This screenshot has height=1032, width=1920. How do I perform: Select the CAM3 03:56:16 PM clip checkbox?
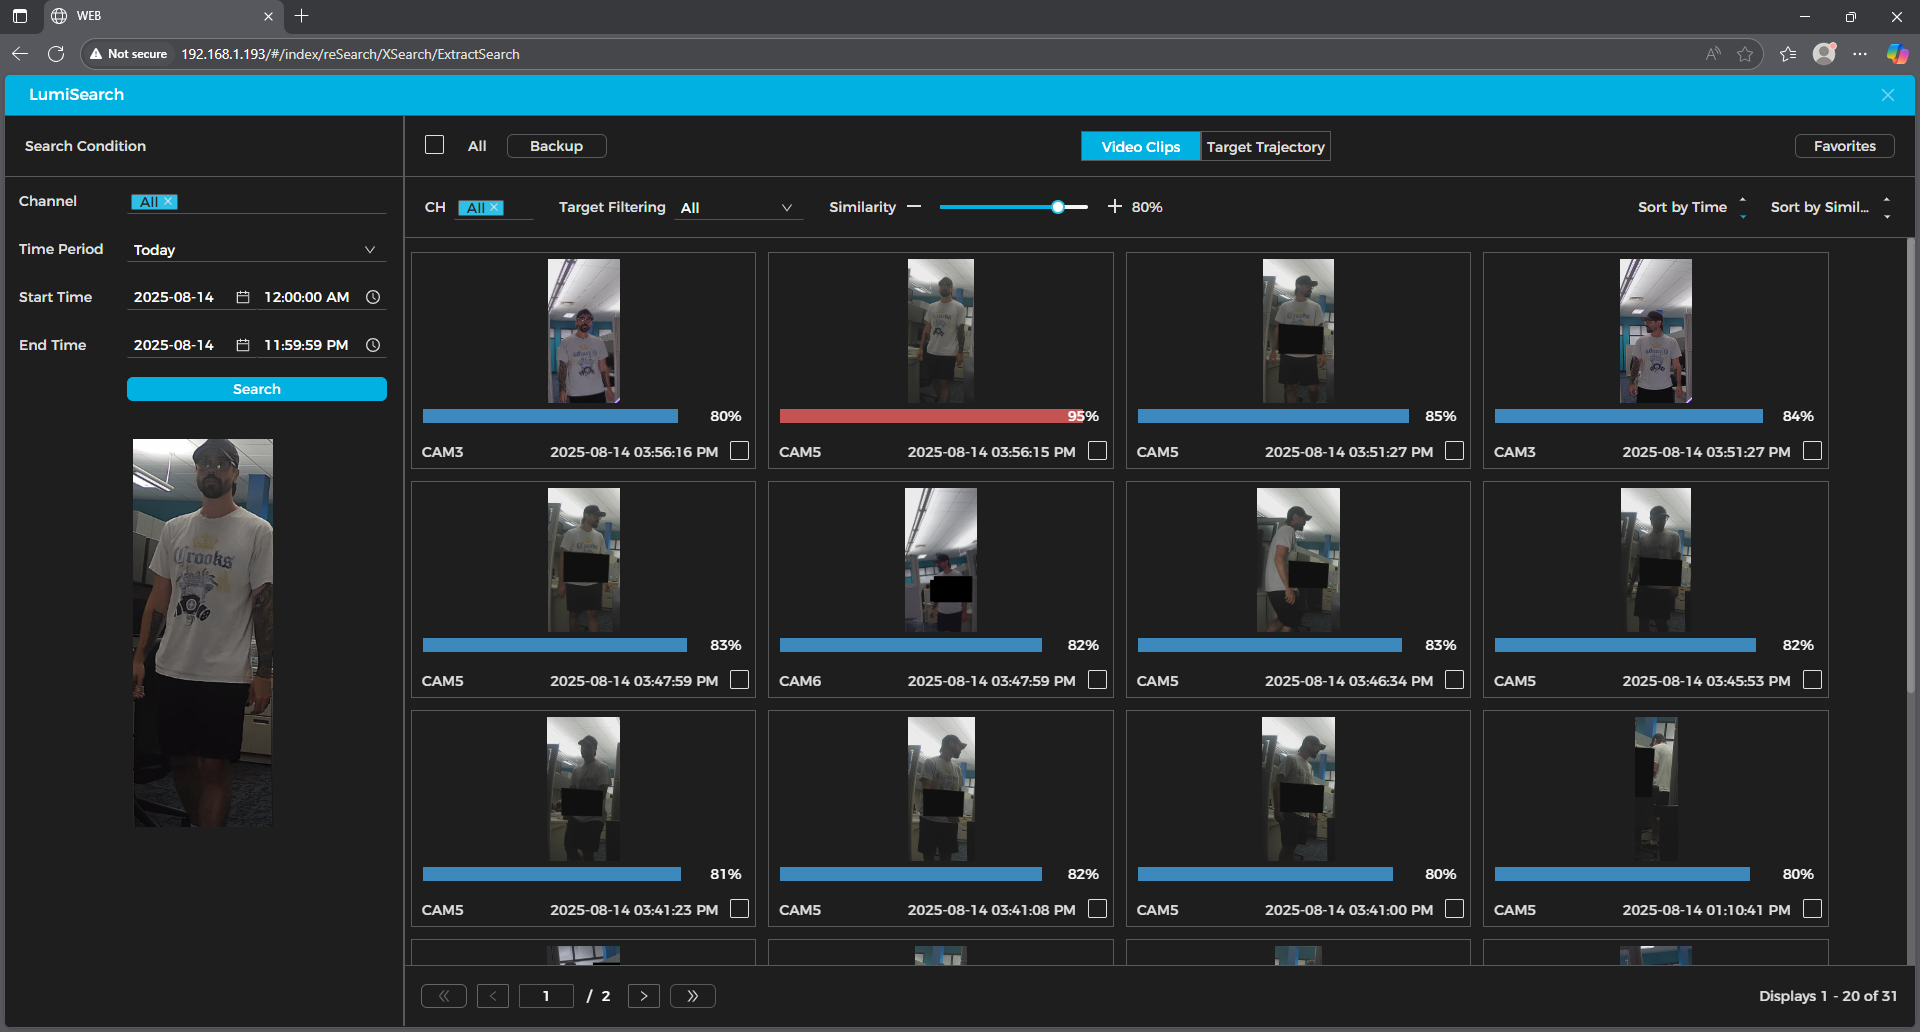[739, 451]
